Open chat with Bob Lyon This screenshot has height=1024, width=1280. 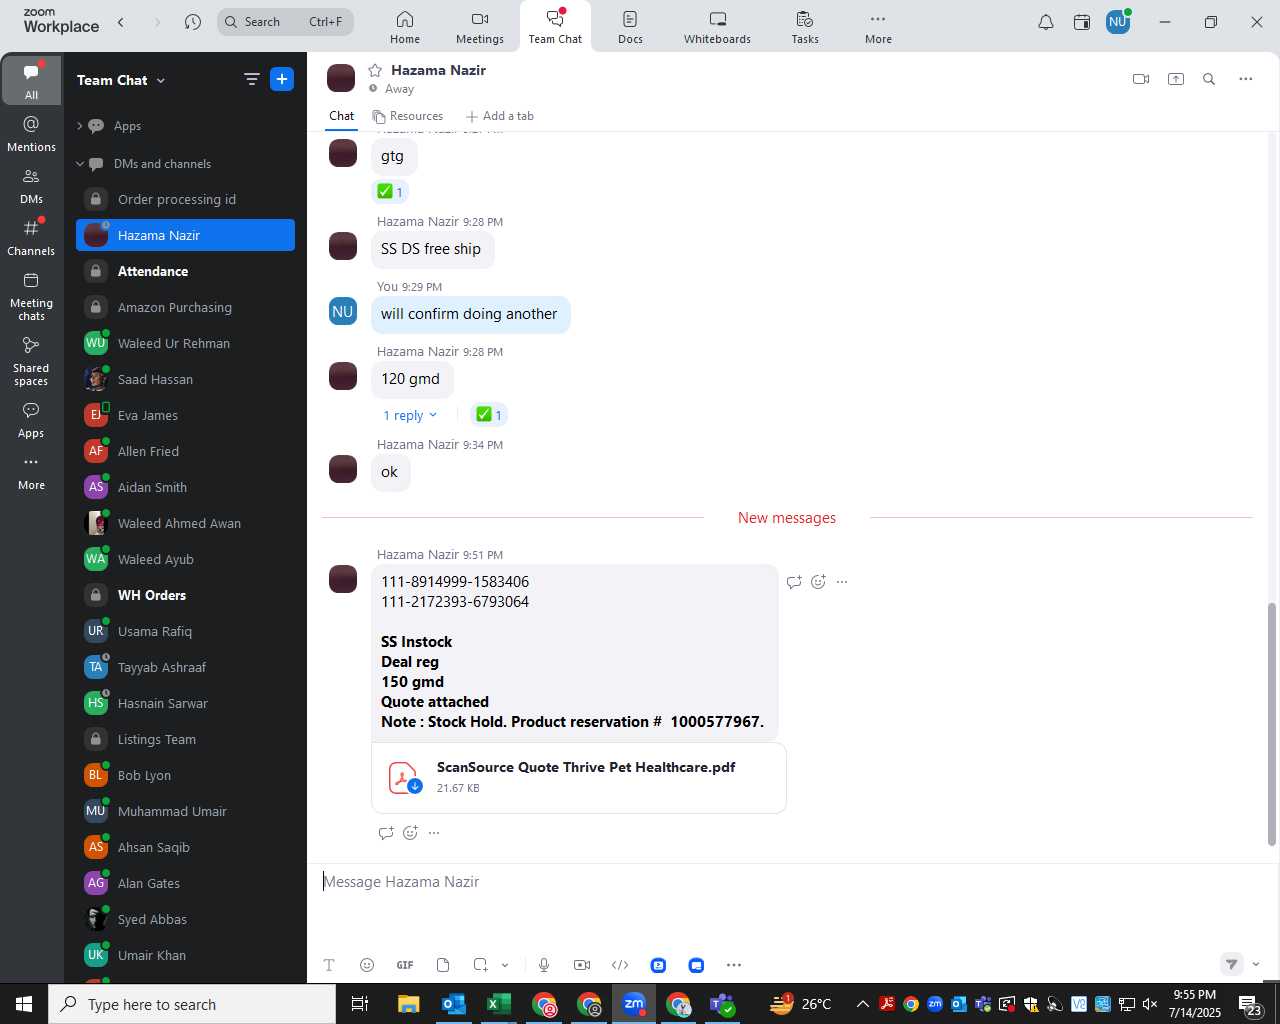point(185,775)
